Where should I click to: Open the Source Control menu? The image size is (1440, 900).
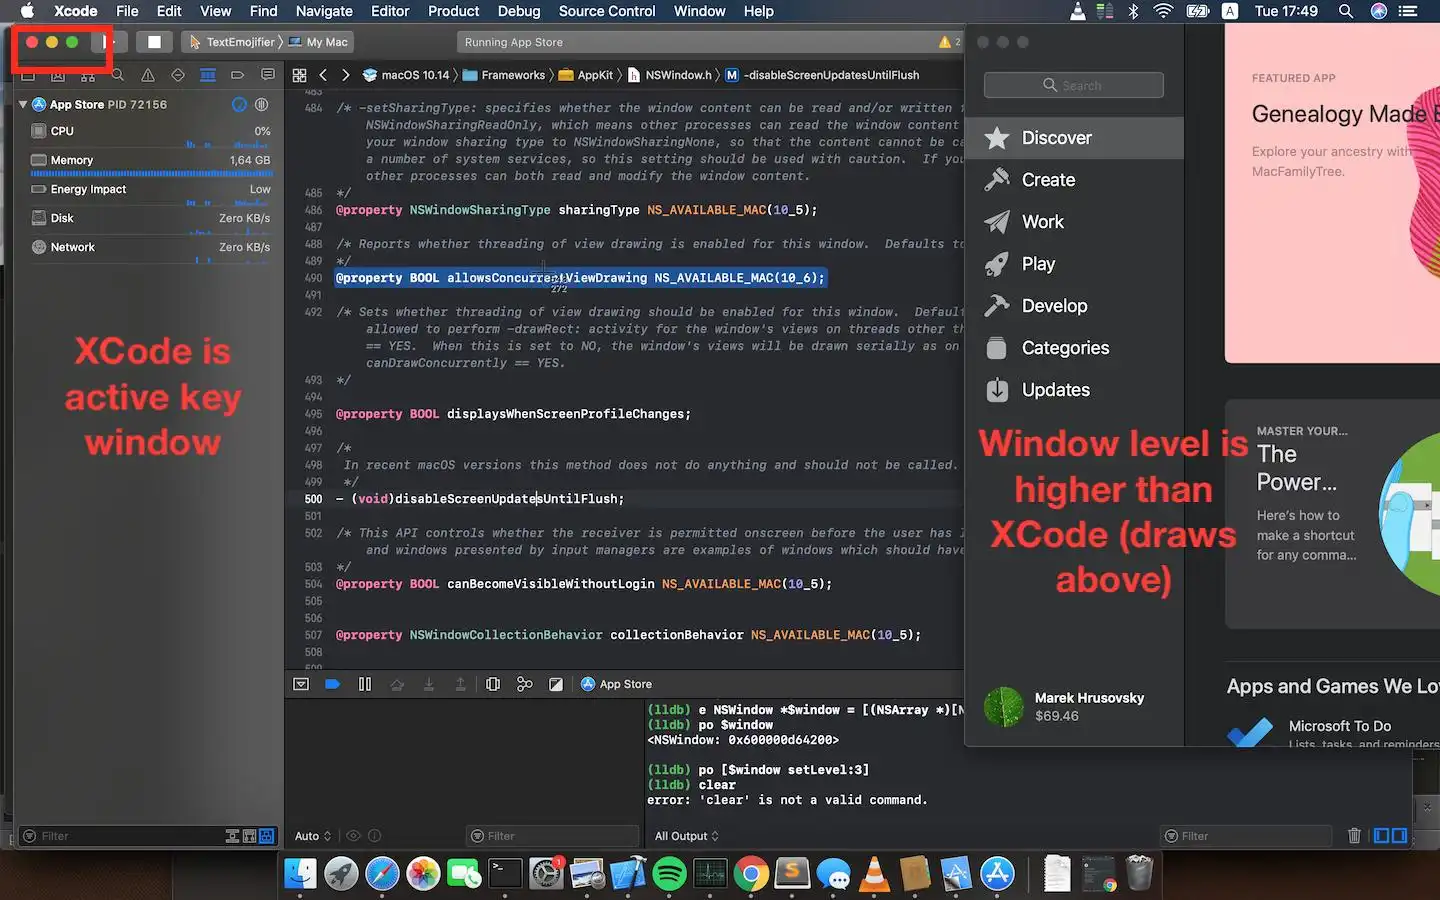coord(607,11)
